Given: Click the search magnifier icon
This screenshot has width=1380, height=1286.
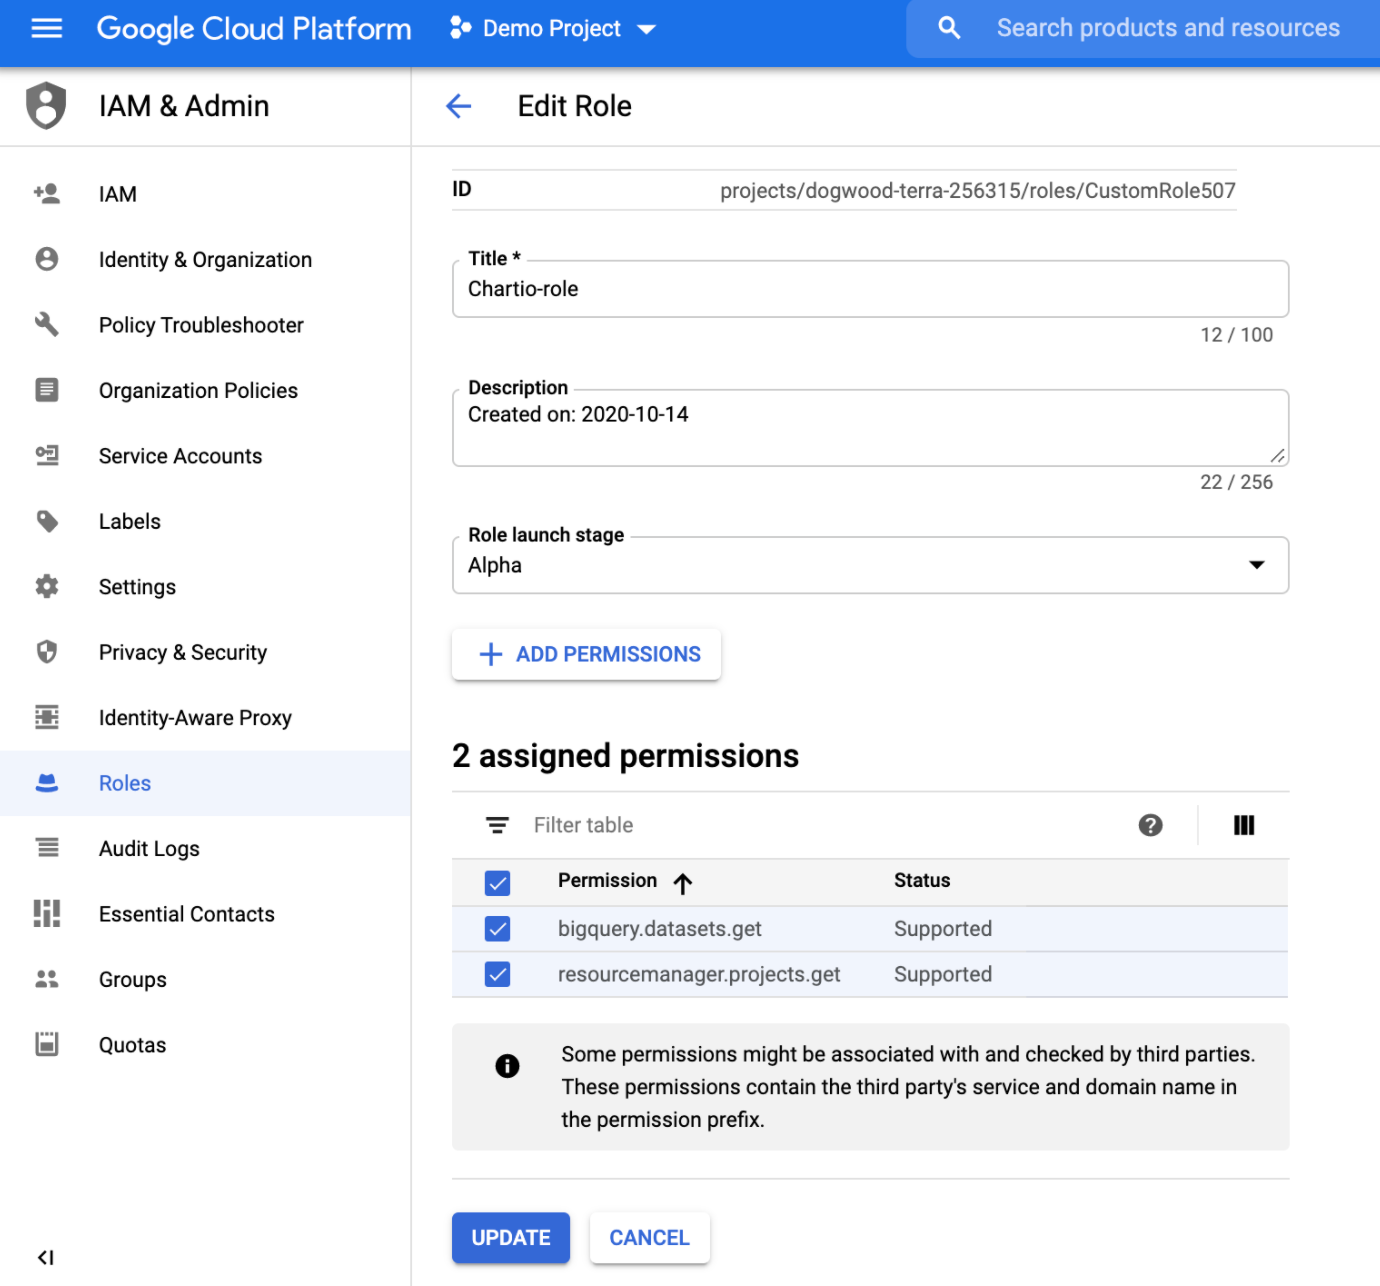Looking at the screenshot, I should pyautogui.click(x=949, y=28).
